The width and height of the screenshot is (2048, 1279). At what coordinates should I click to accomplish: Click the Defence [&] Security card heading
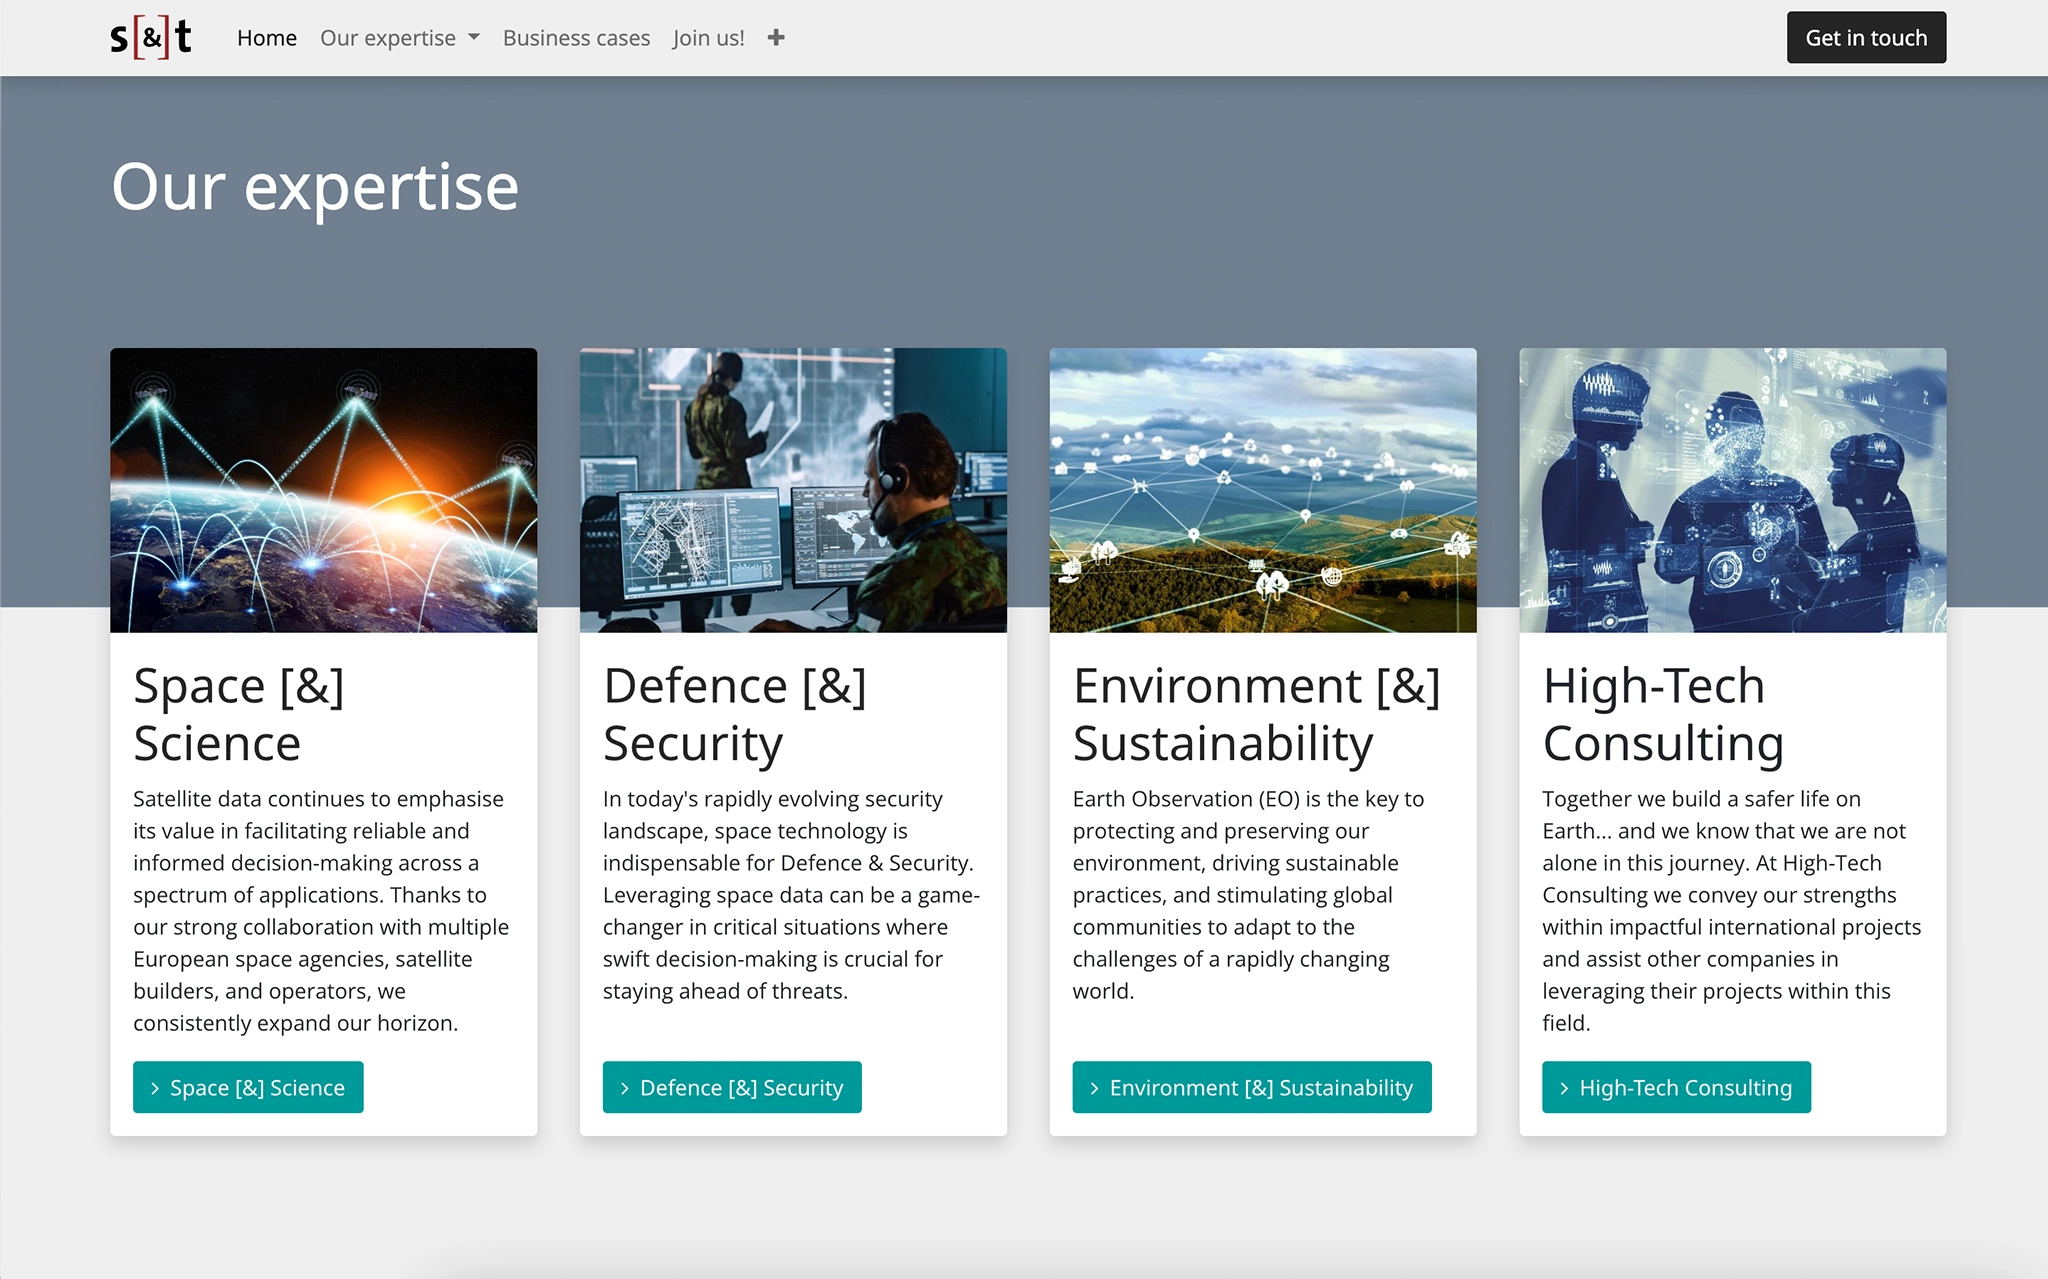tap(734, 714)
